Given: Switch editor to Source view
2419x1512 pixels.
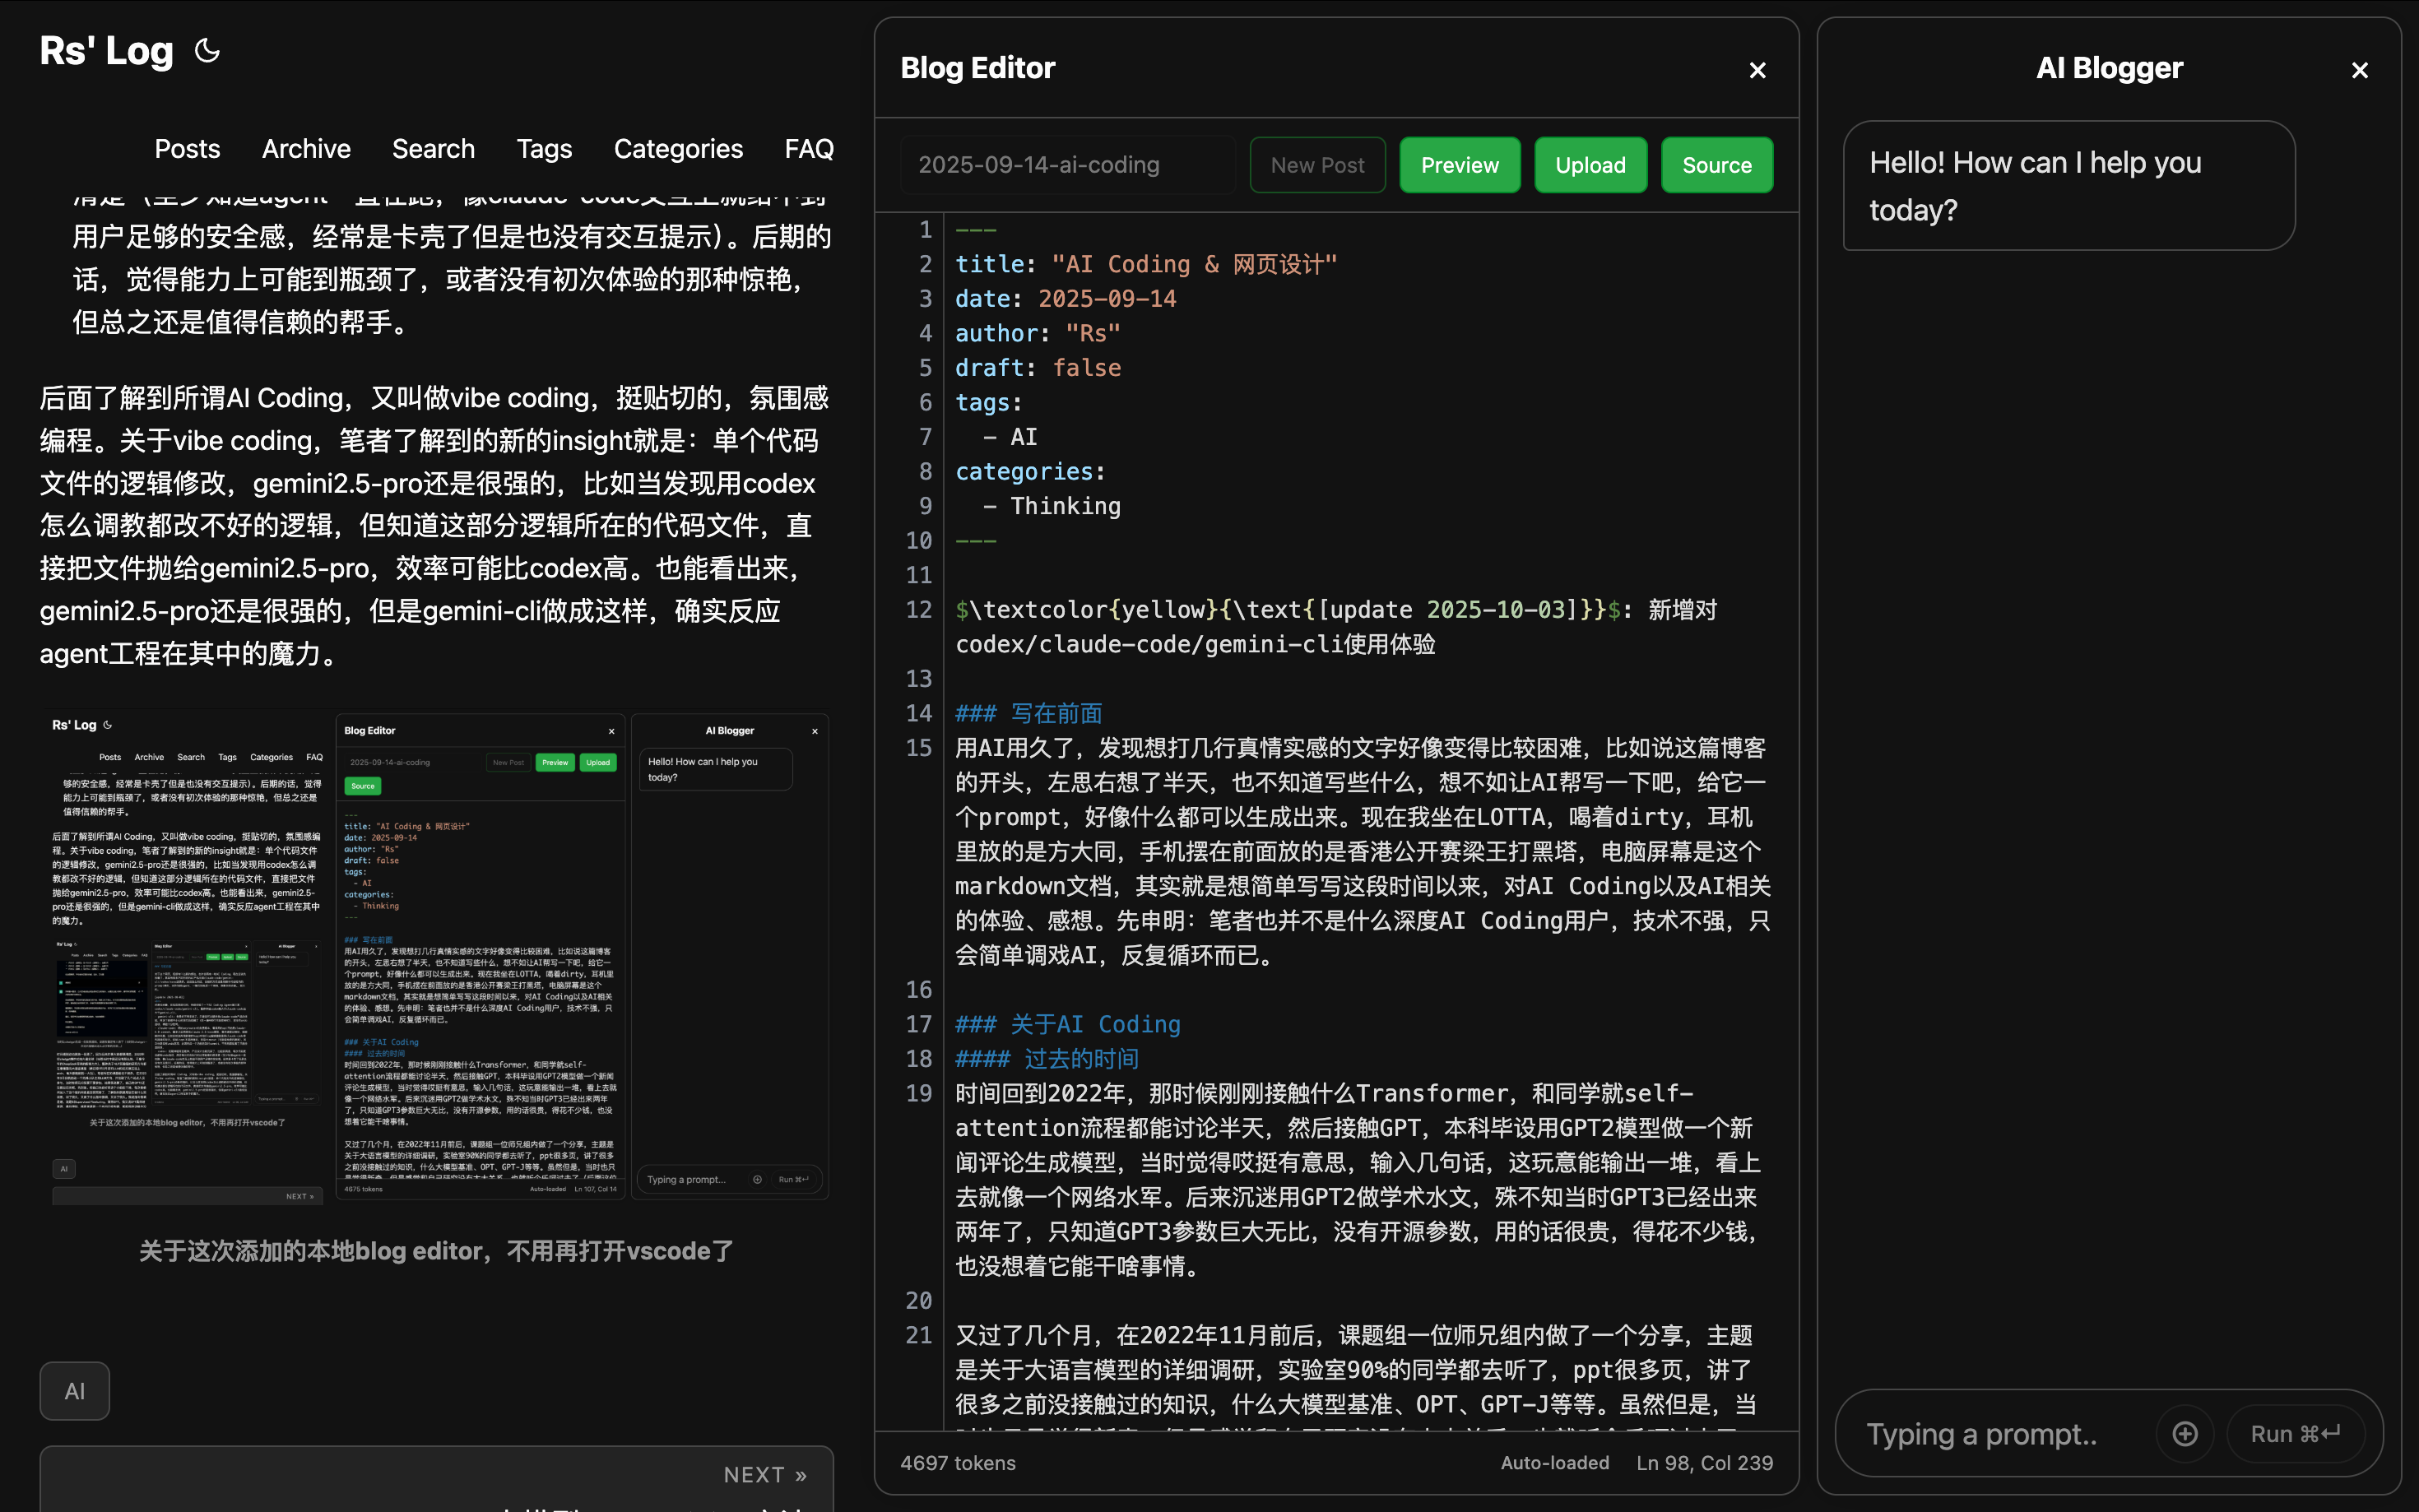Looking at the screenshot, I should (x=1716, y=165).
